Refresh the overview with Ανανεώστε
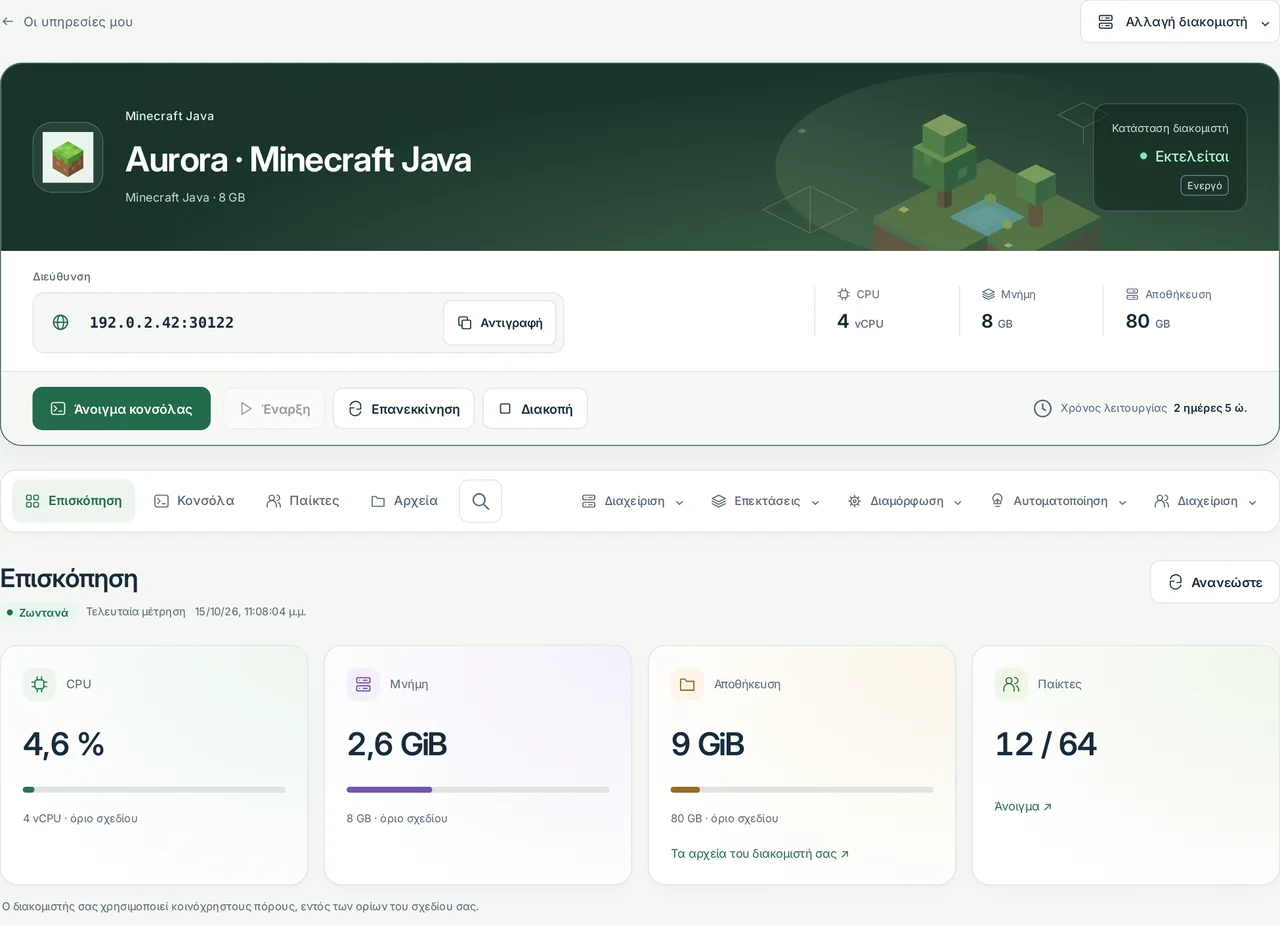This screenshot has height=926, width=1280. [1215, 582]
